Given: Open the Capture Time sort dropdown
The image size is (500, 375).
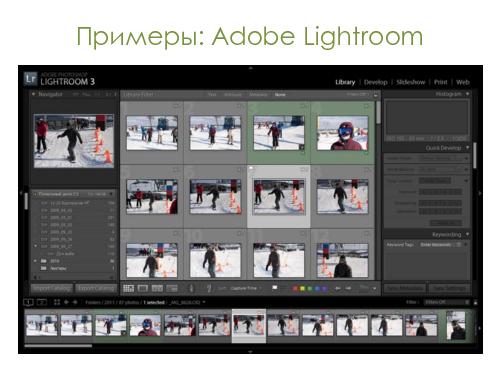Looking at the screenshot, I should (x=246, y=288).
